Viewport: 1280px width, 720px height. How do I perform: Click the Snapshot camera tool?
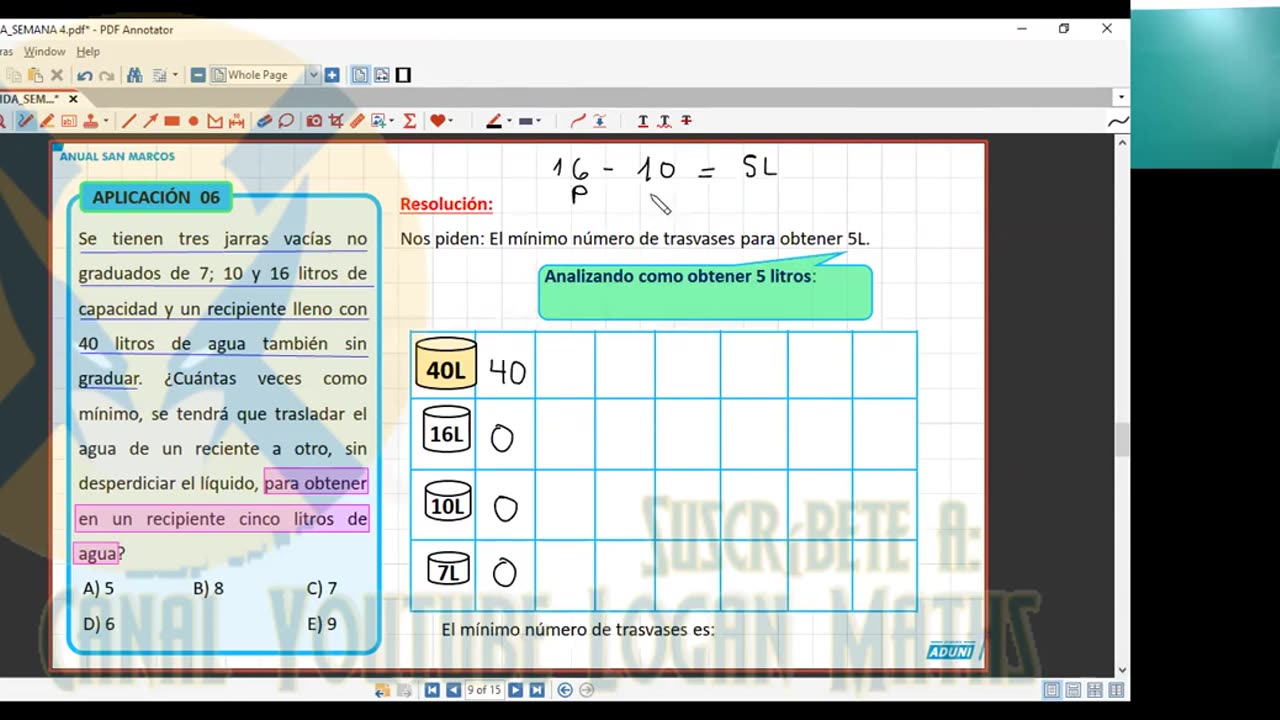click(314, 121)
